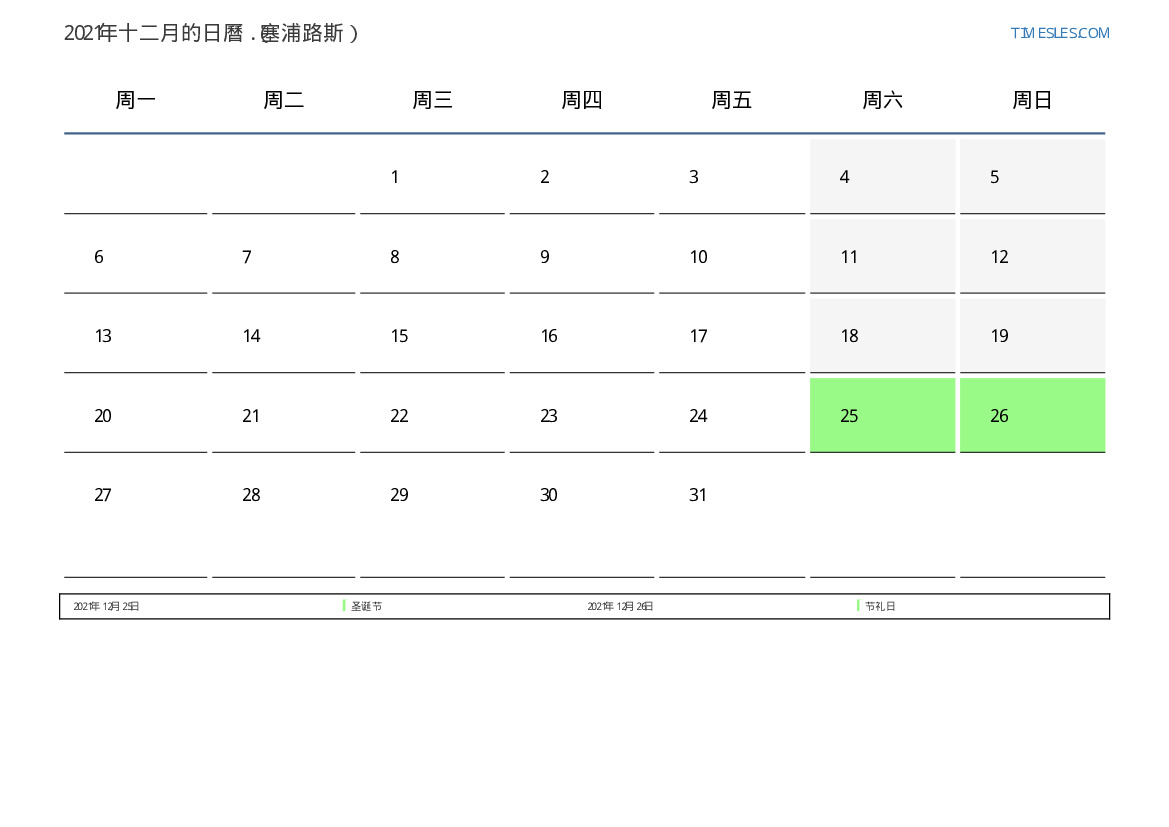Select the 周五 column header

pyautogui.click(x=731, y=100)
